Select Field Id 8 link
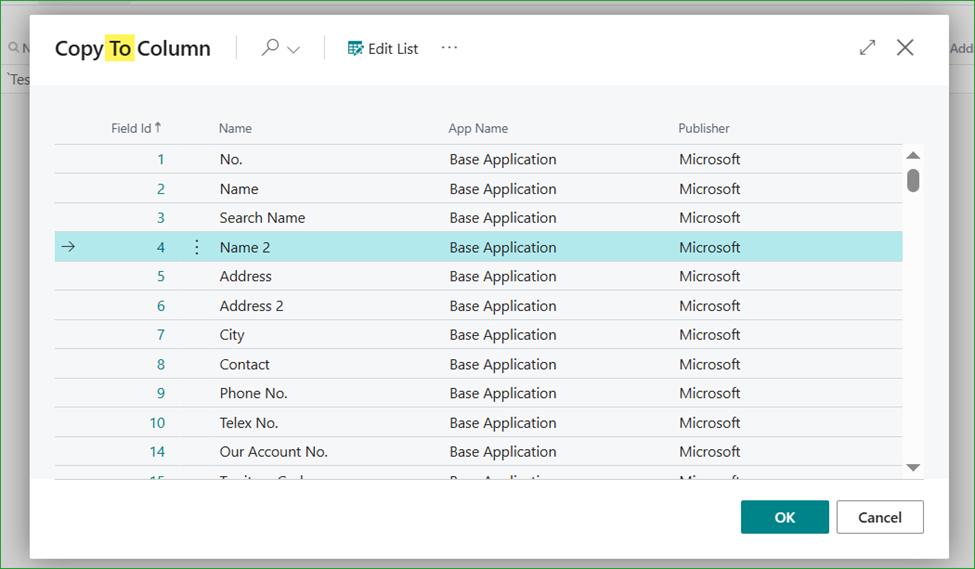This screenshot has height=569, width=975. [x=160, y=364]
